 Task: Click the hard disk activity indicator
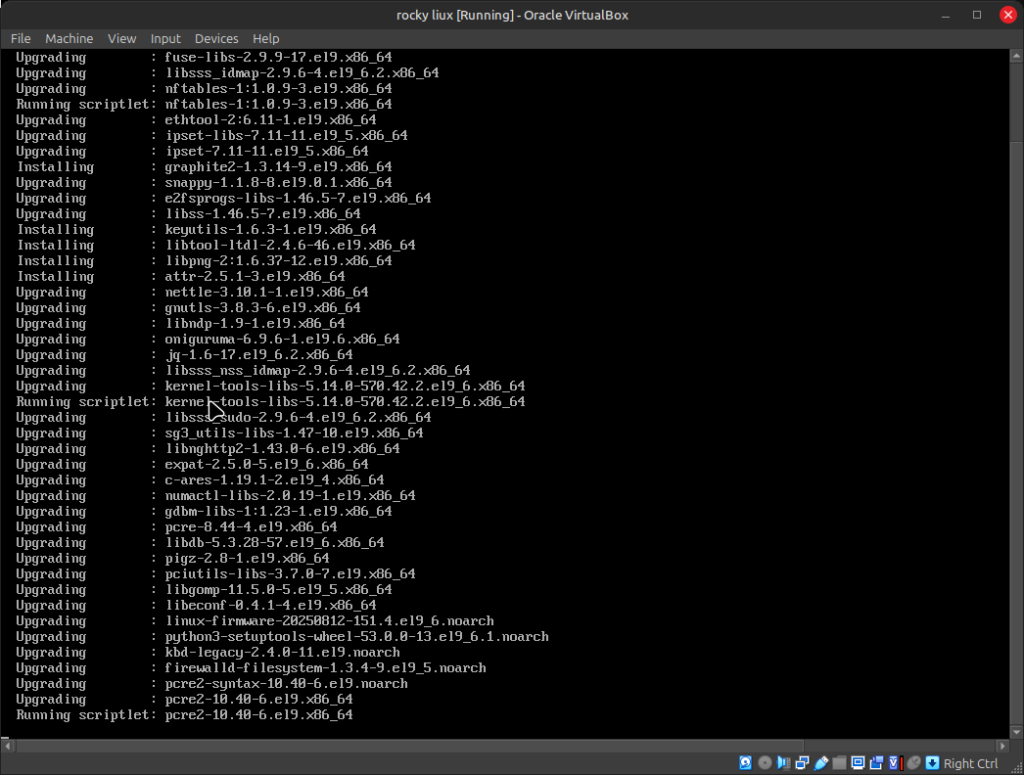[x=746, y=763]
